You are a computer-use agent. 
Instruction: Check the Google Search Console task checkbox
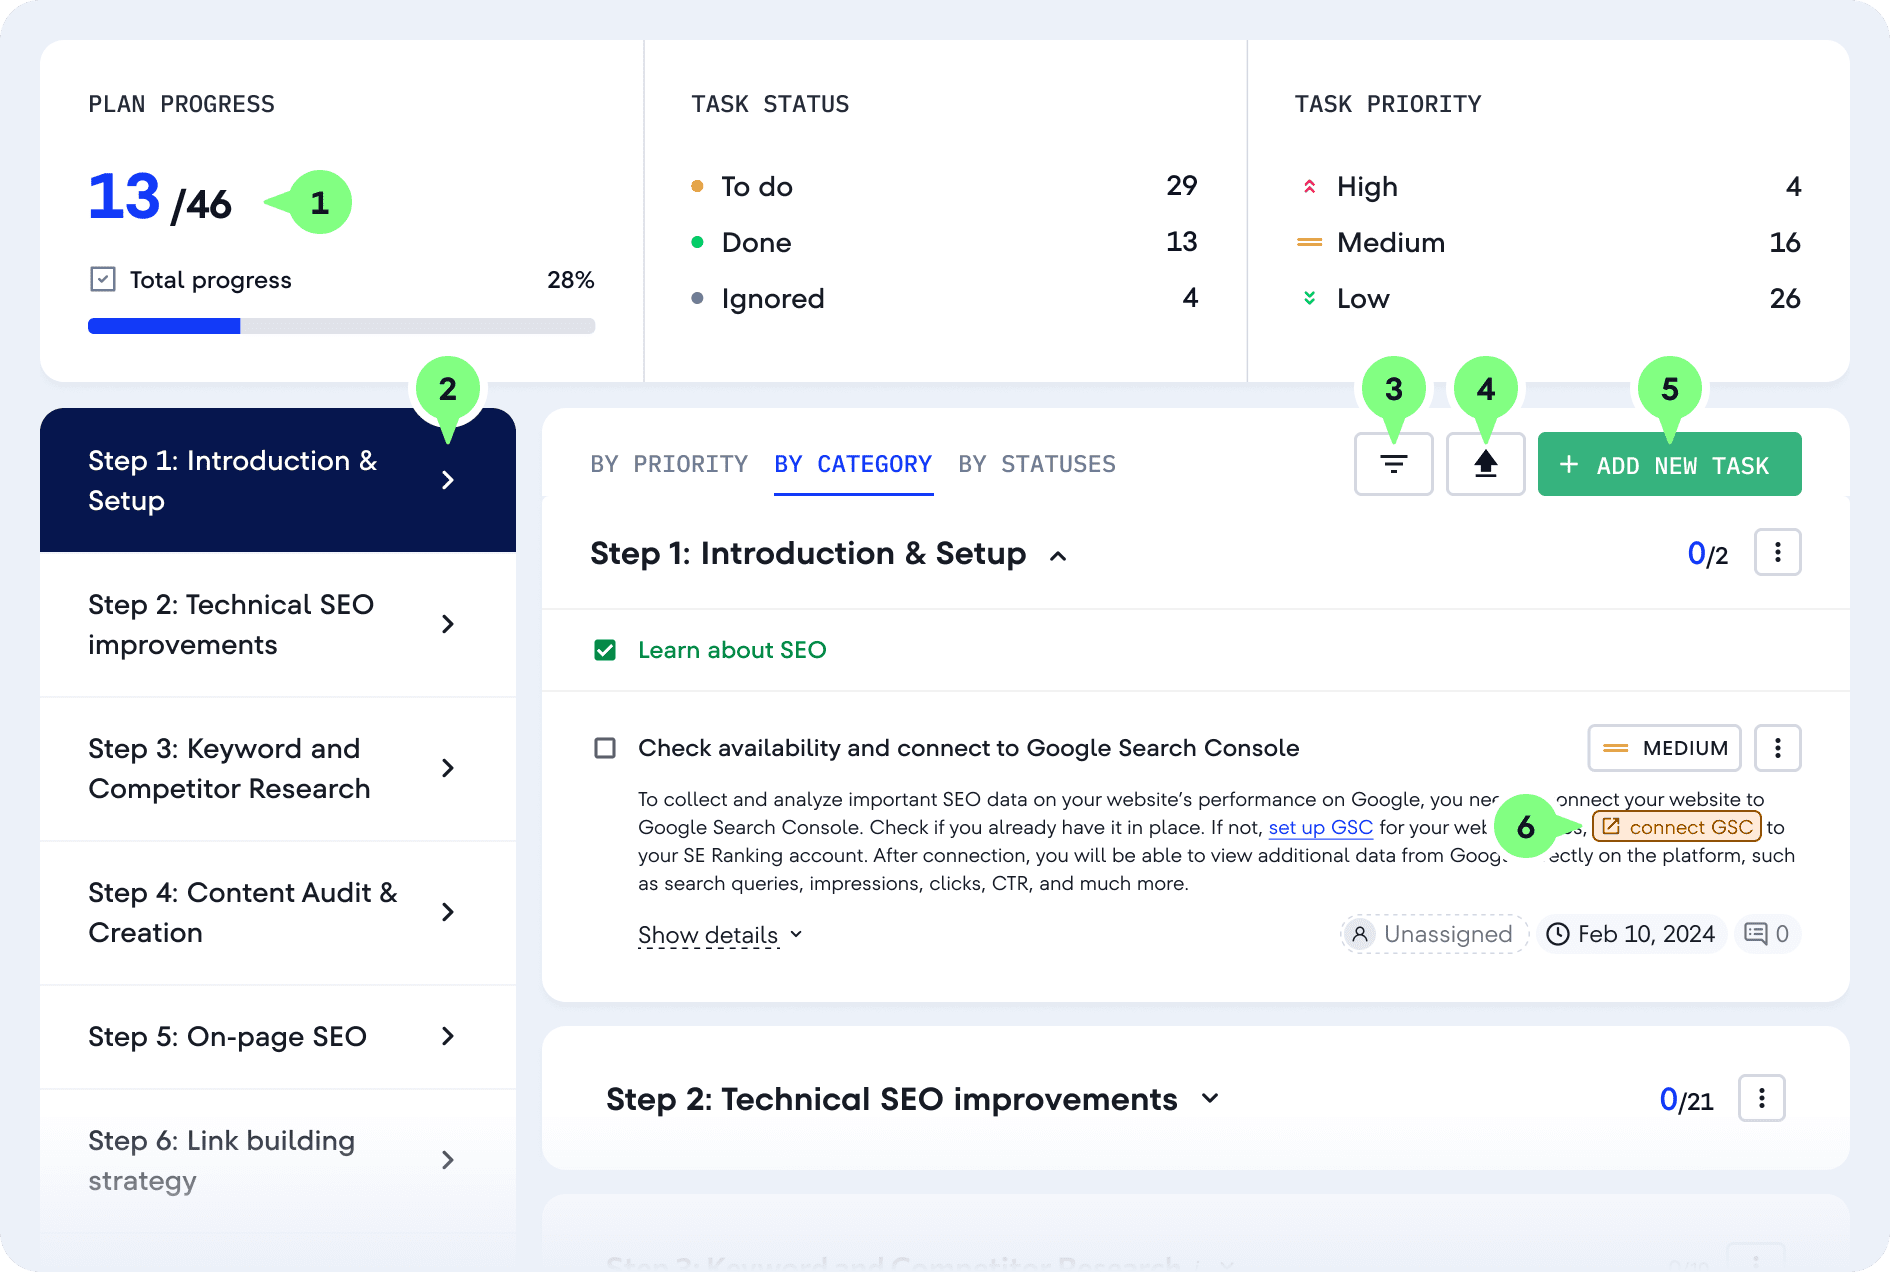tap(605, 748)
